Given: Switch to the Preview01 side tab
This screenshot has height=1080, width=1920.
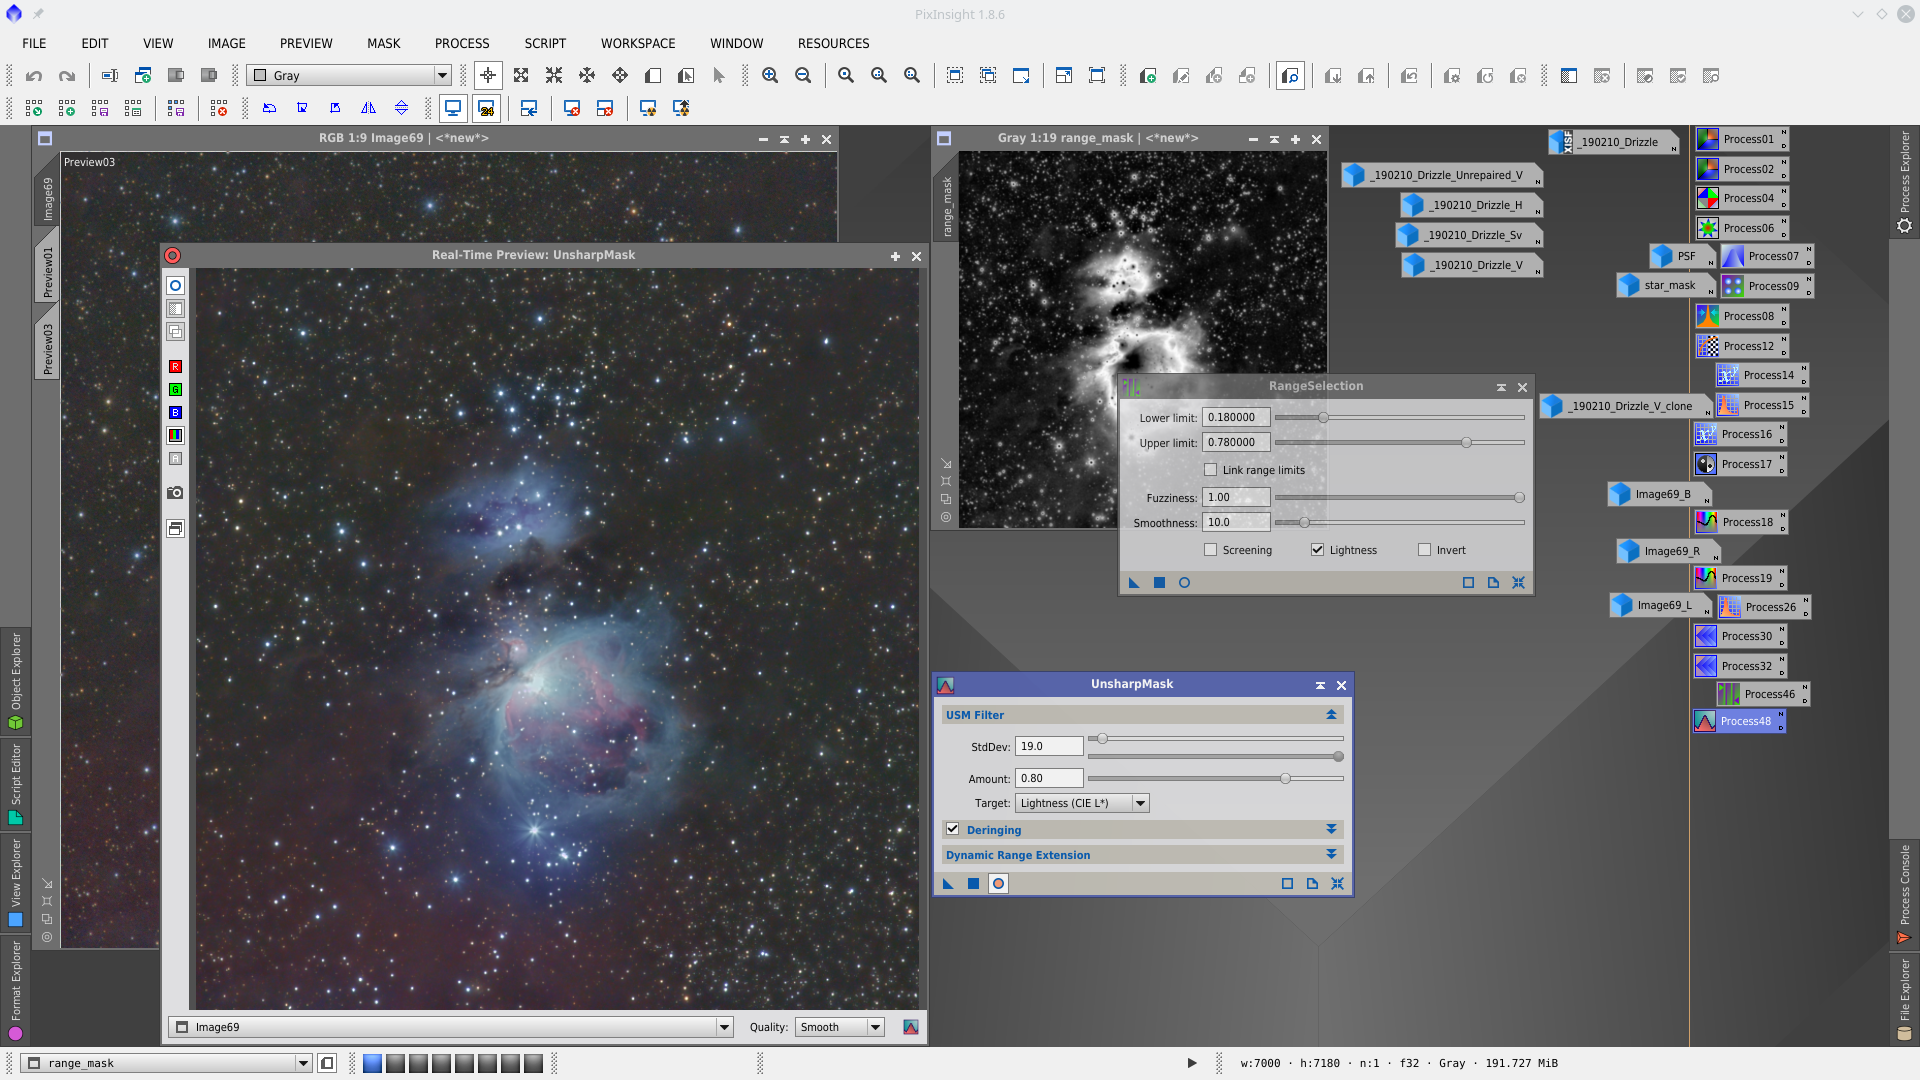Looking at the screenshot, I should (x=47, y=272).
